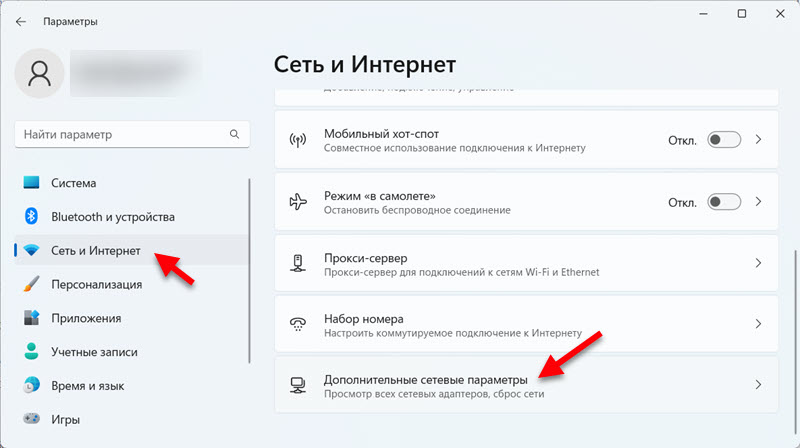Click the Найти параметр search field
This screenshot has width=800, height=448.
pyautogui.click(x=120, y=134)
